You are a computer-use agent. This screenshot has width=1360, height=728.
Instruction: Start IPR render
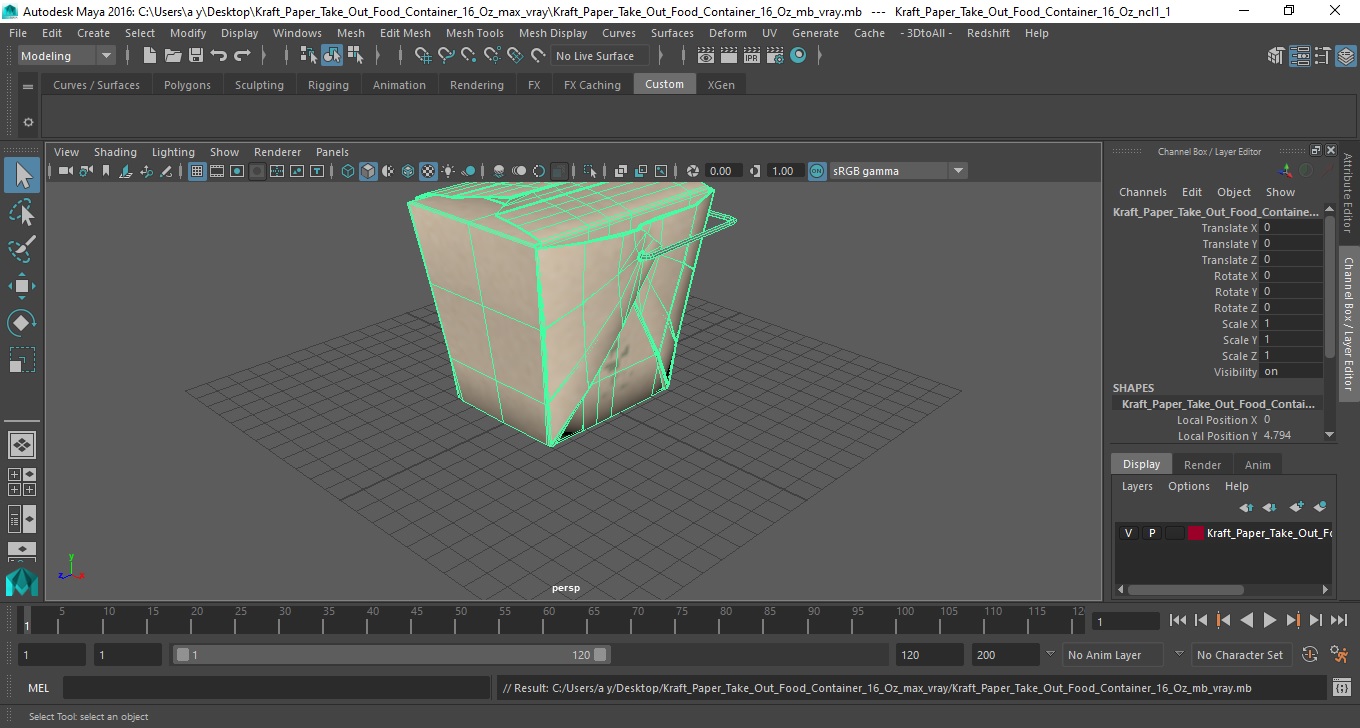(752, 56)
